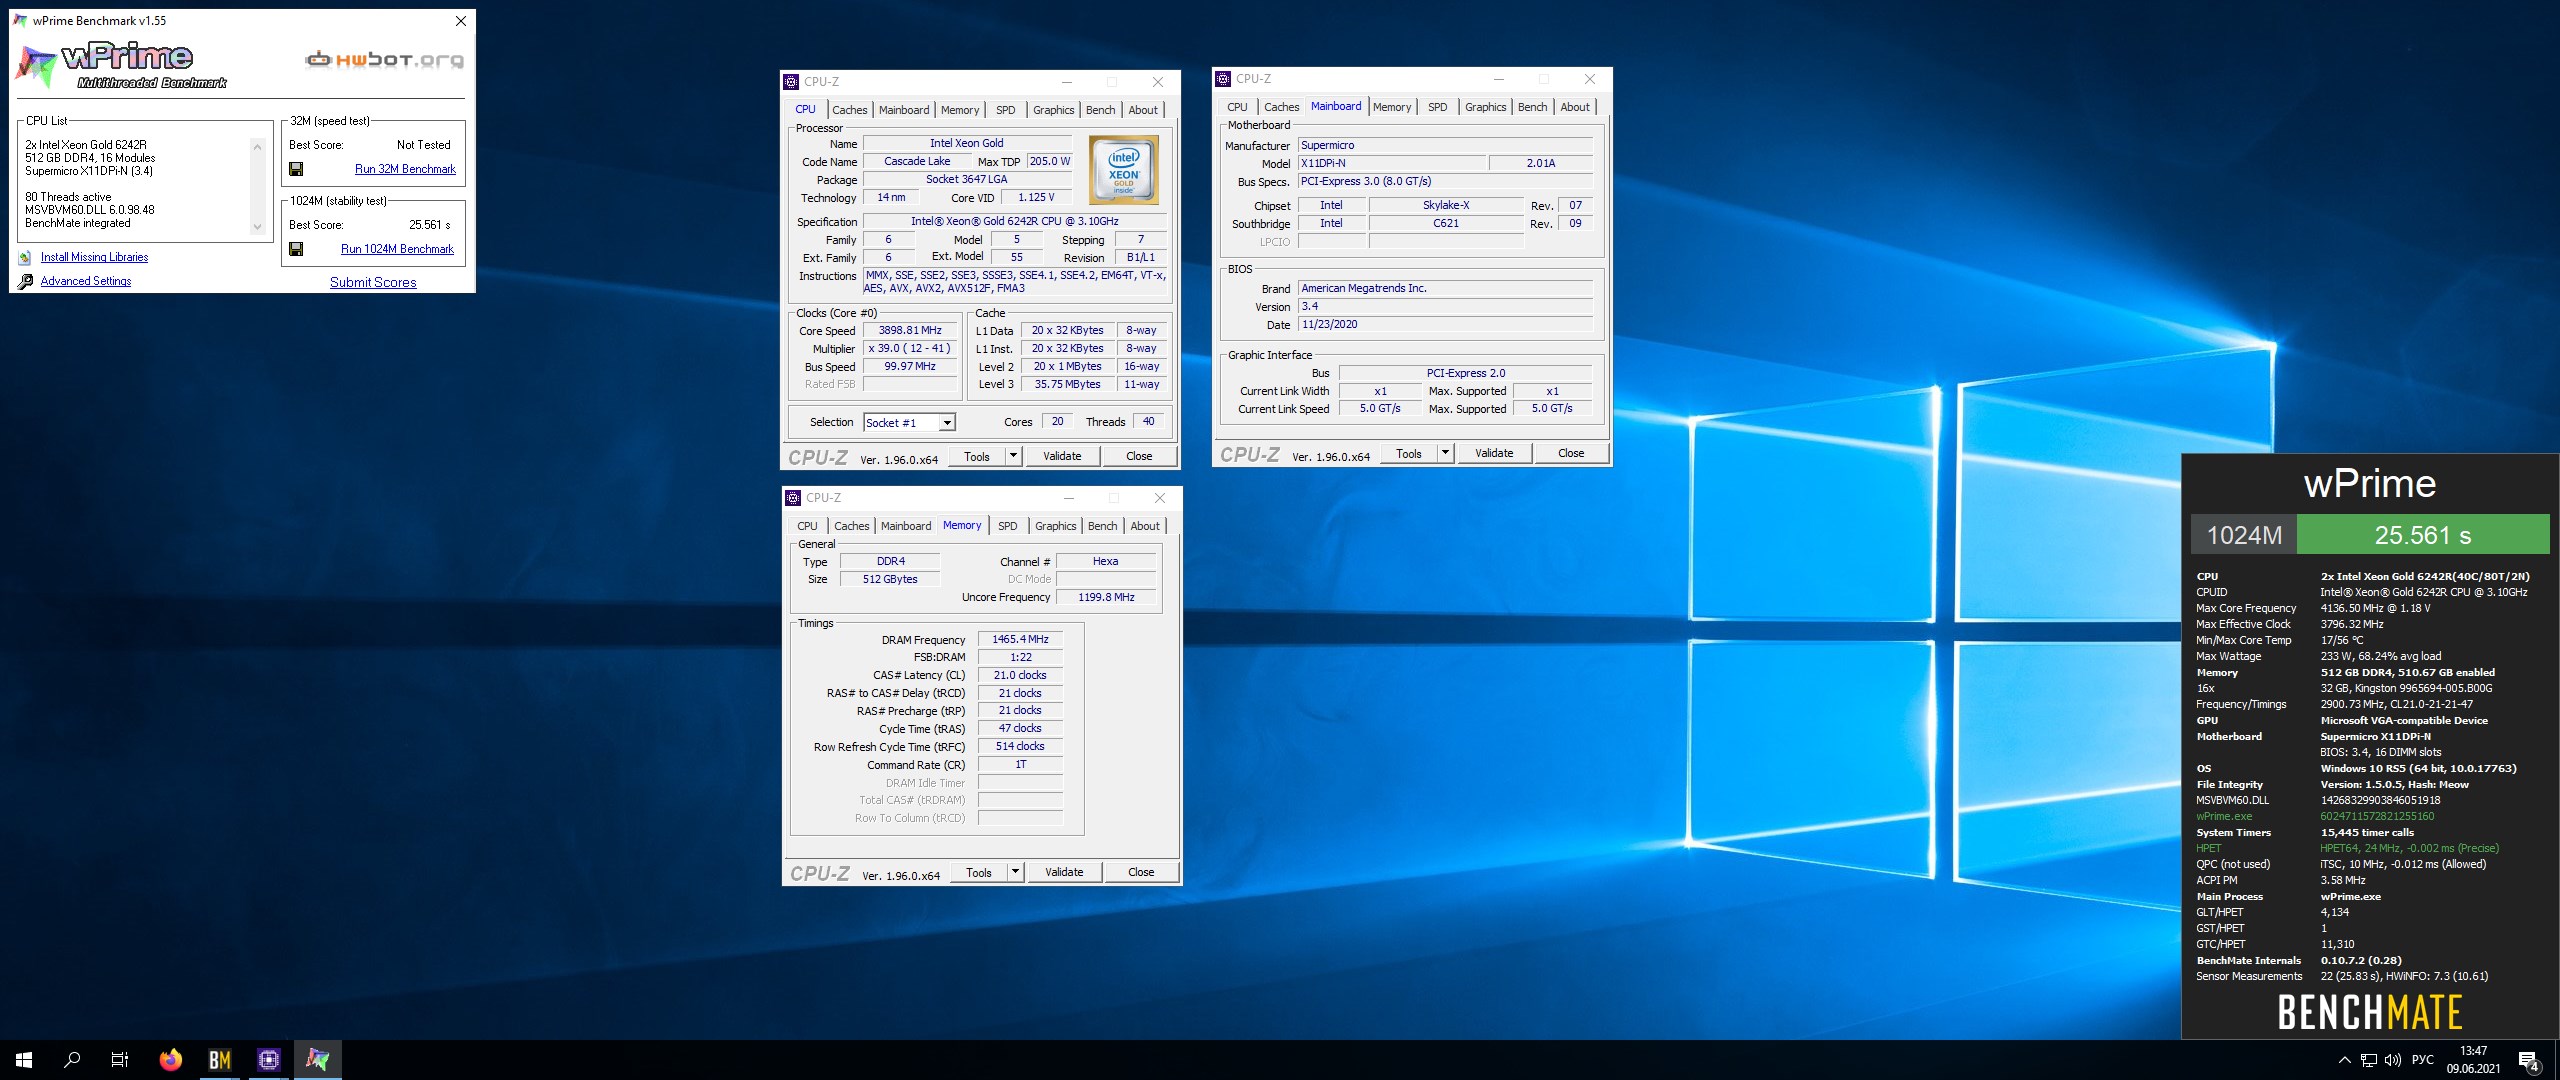Expand Tools dropdown arrow in CPU window
The height and width of the screenshot is (1080, 2560).
coord(1012,456)
